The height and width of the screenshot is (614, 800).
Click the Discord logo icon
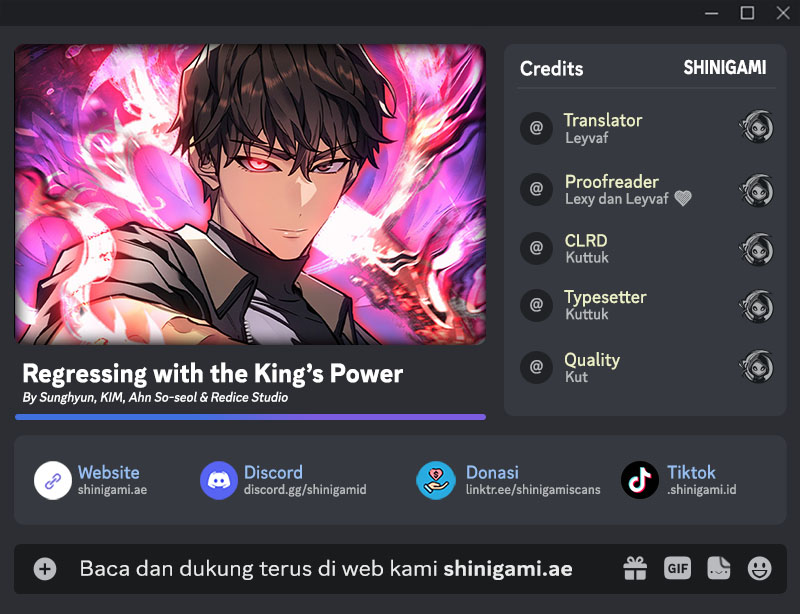pyautogui.click(x=219, y=480)
